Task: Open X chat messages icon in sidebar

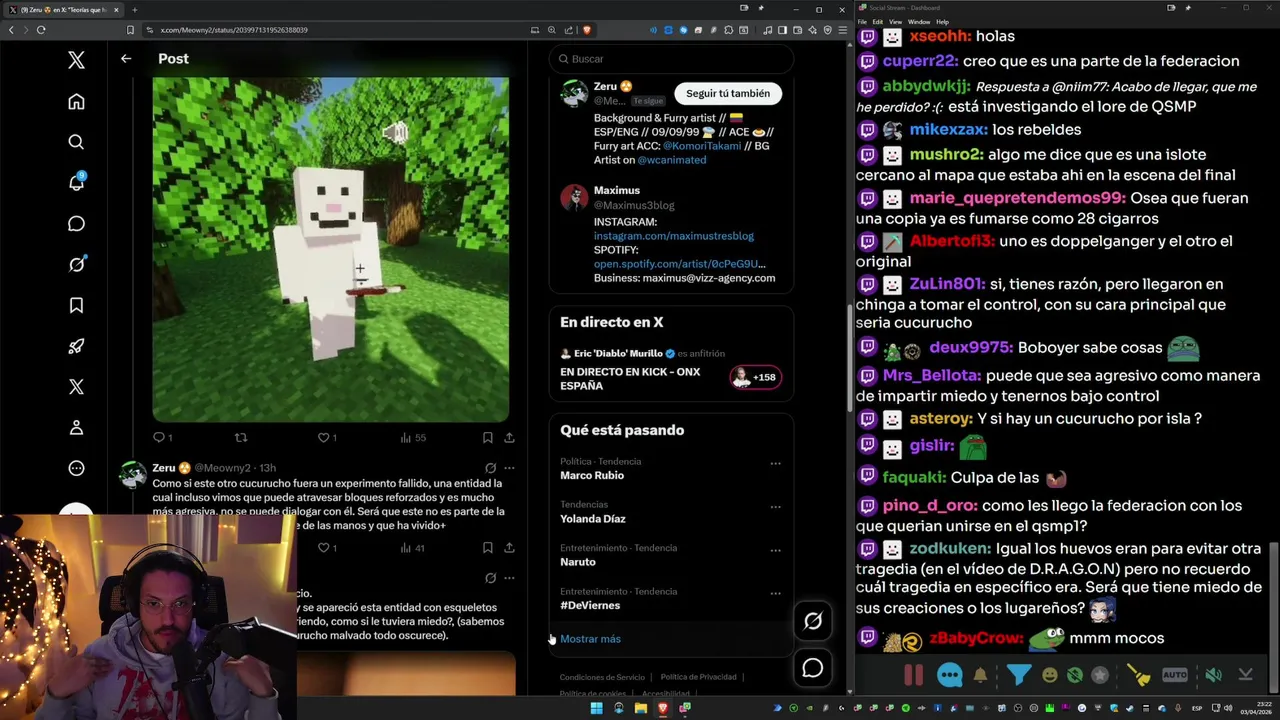Action: point(76,224)
